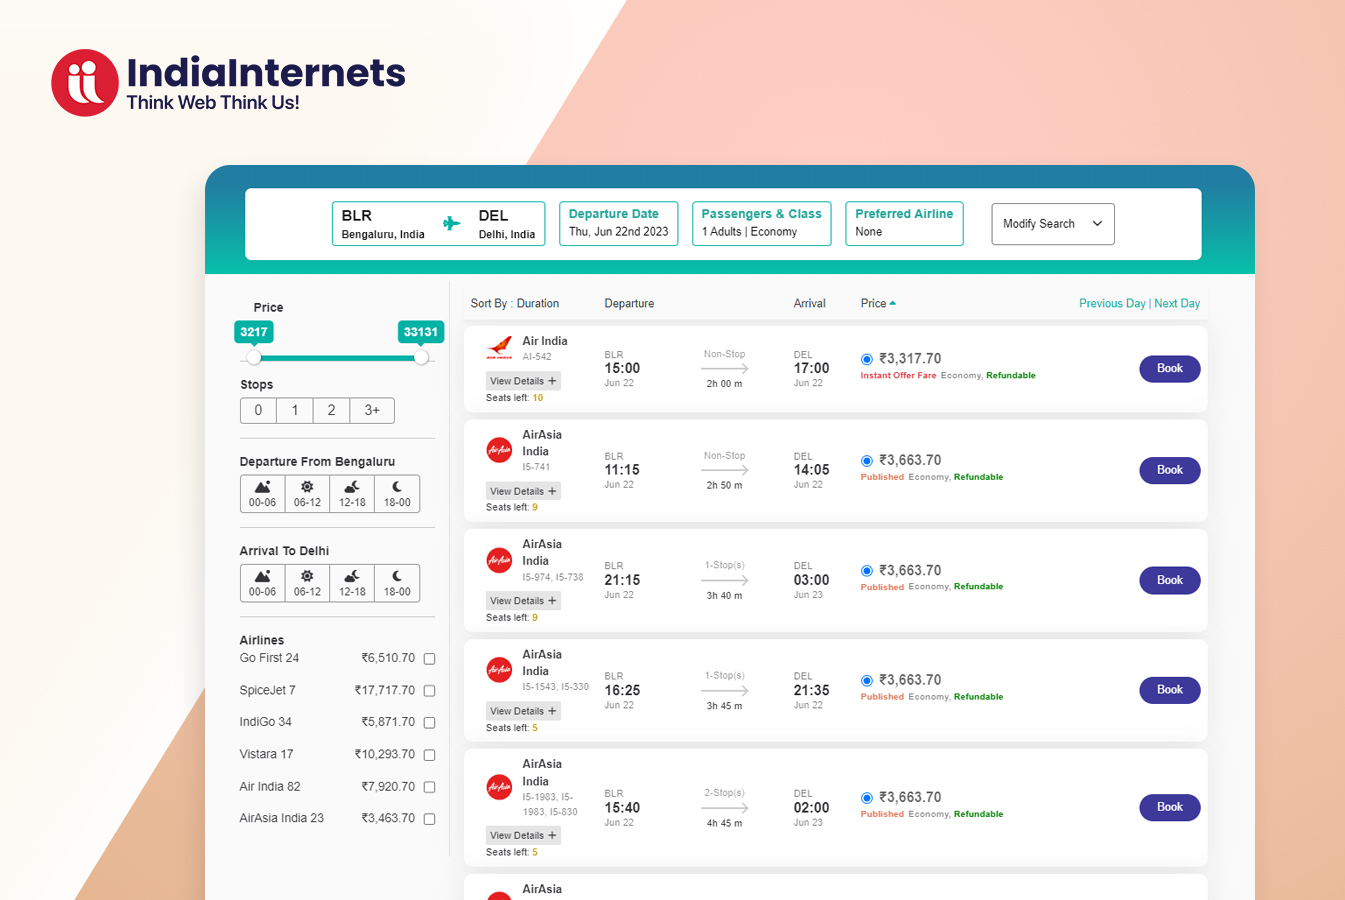Viewport: 1345px width, 900px height.
Task: Filter by 1 stop
Action: pyautogui.click(x=295, y=410)
